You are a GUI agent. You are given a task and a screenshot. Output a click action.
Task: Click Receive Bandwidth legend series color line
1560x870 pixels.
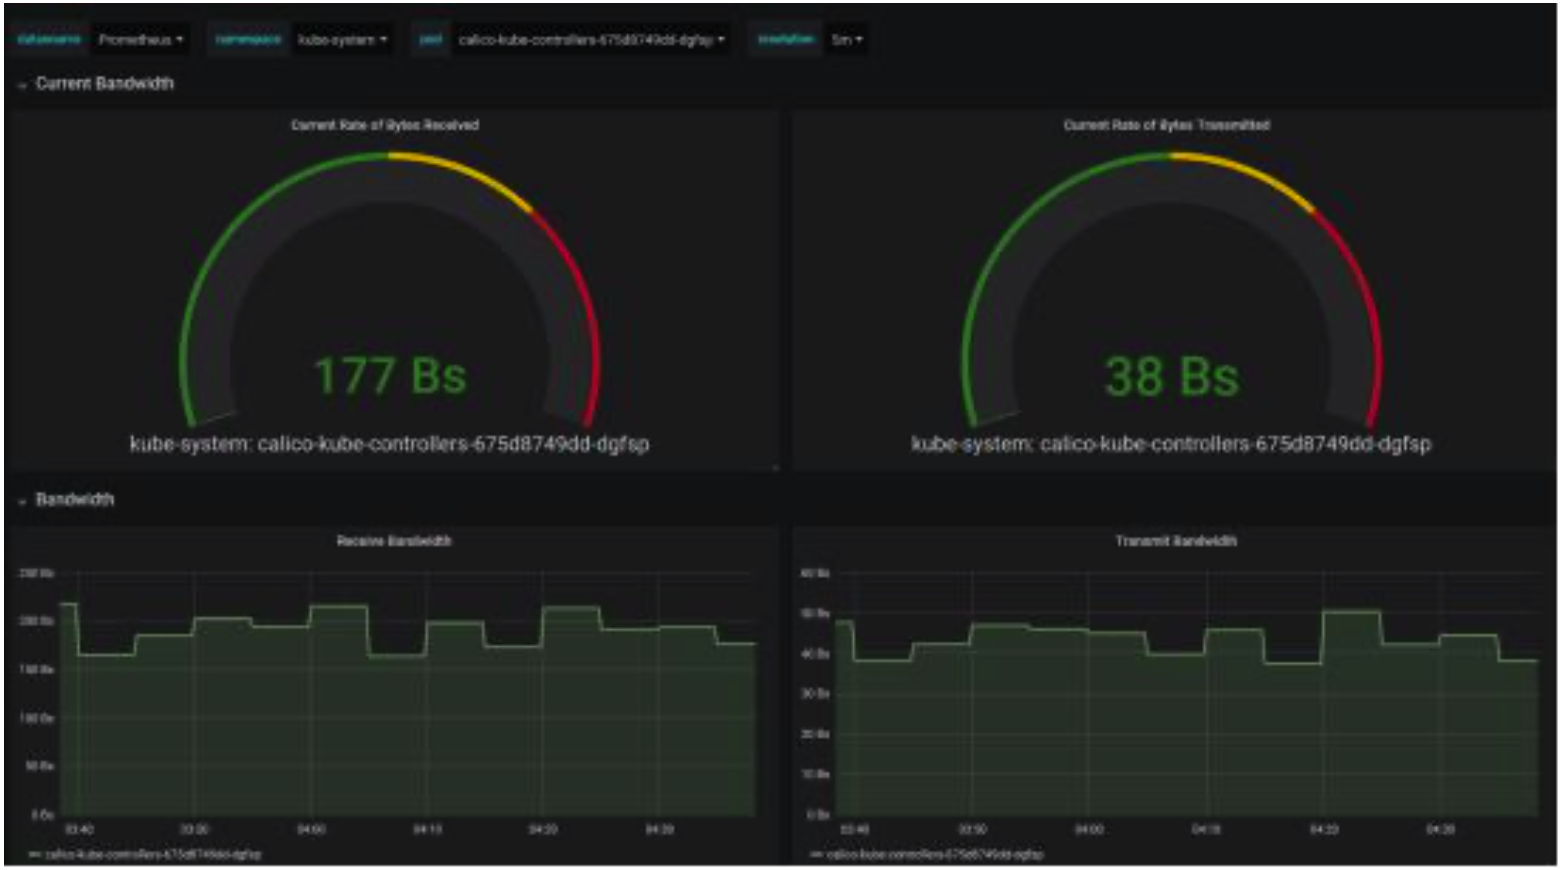(35, 854)
